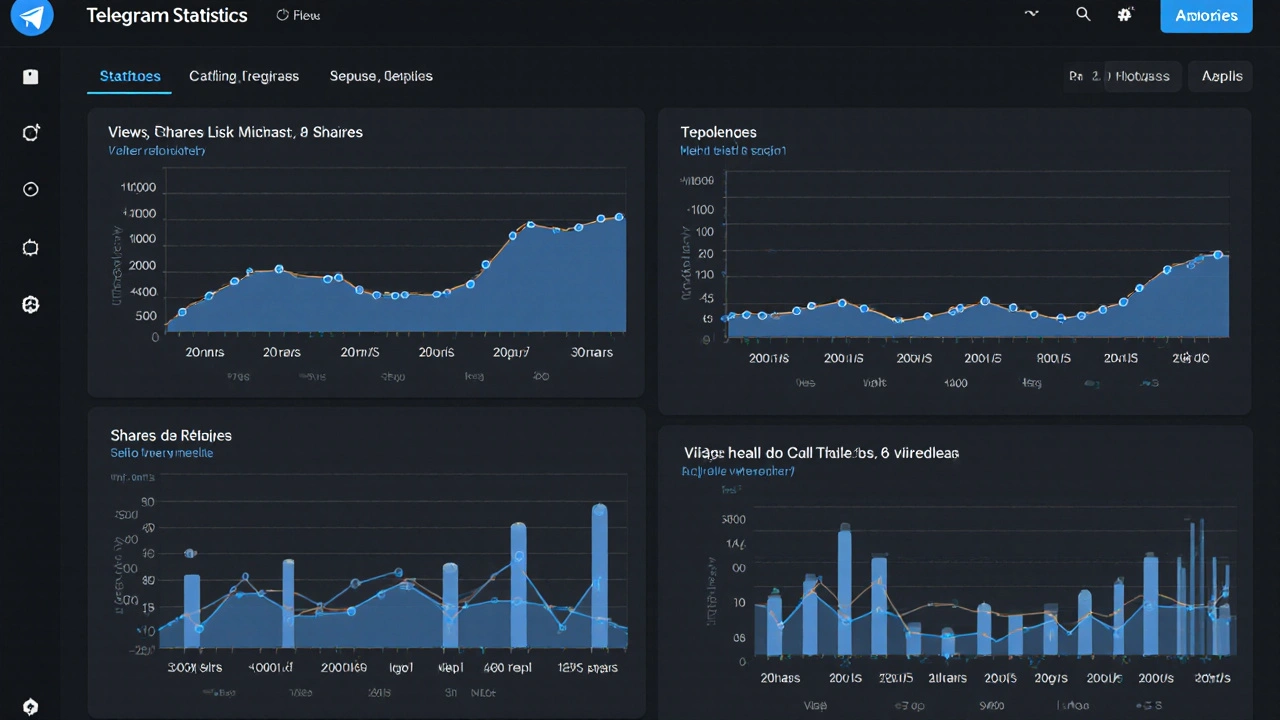Click the Flews refresh control in the header

click(x=298, y=15)
